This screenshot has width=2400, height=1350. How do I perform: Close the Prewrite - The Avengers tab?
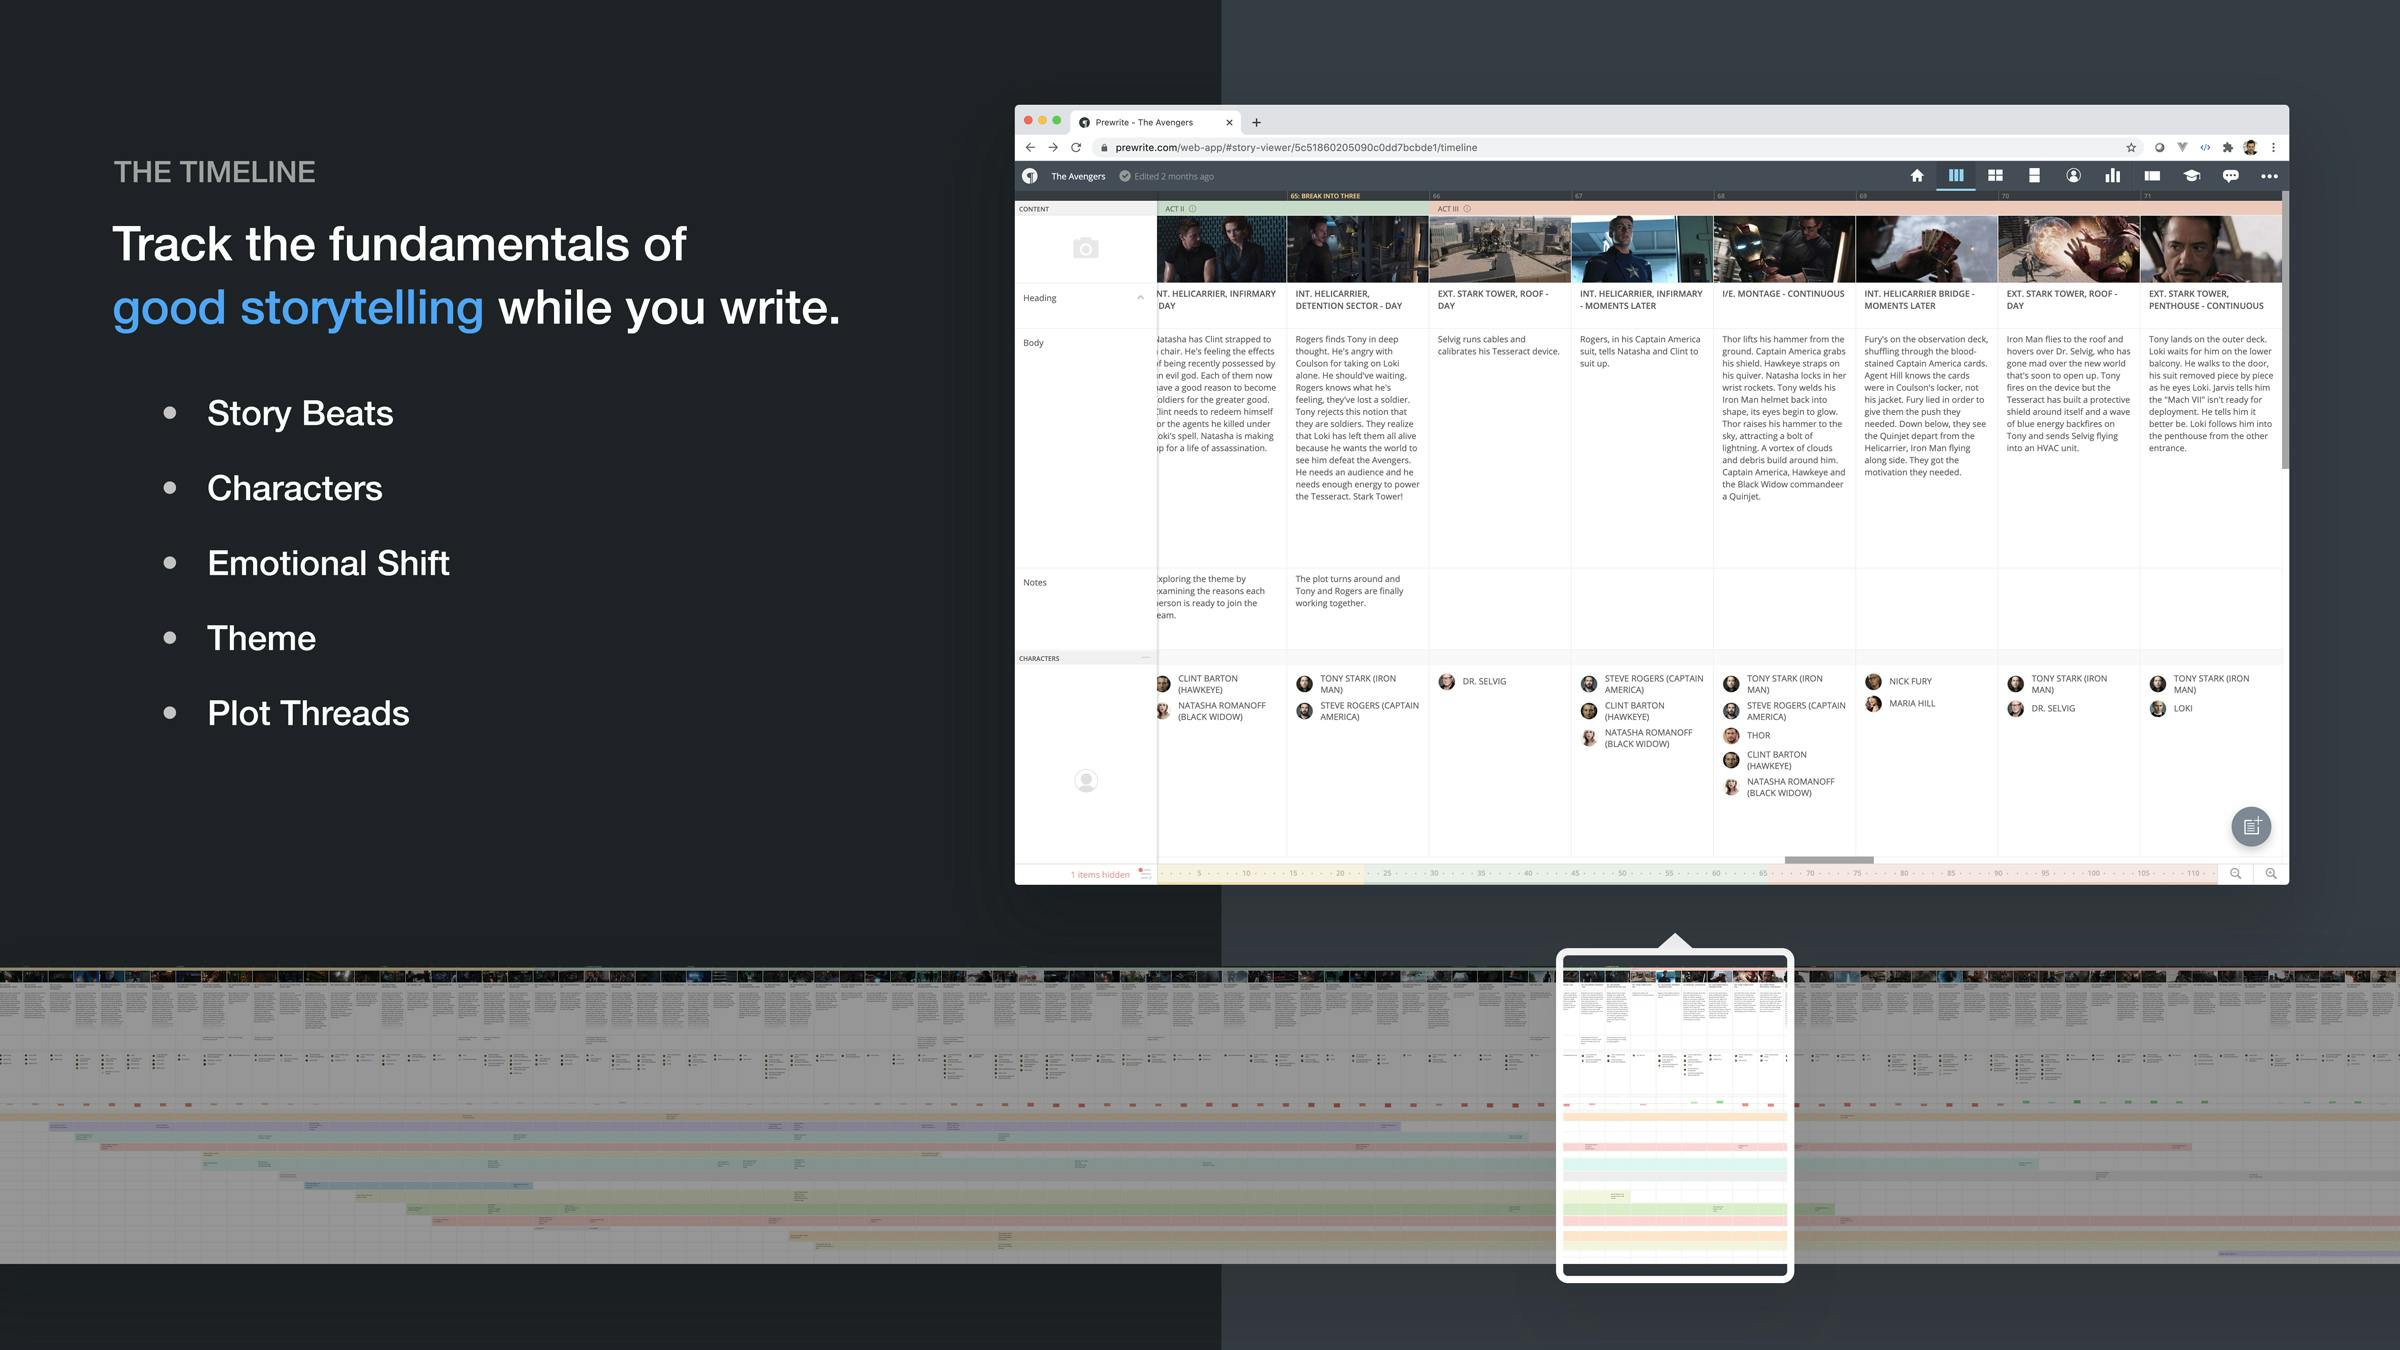[1229, 122]
